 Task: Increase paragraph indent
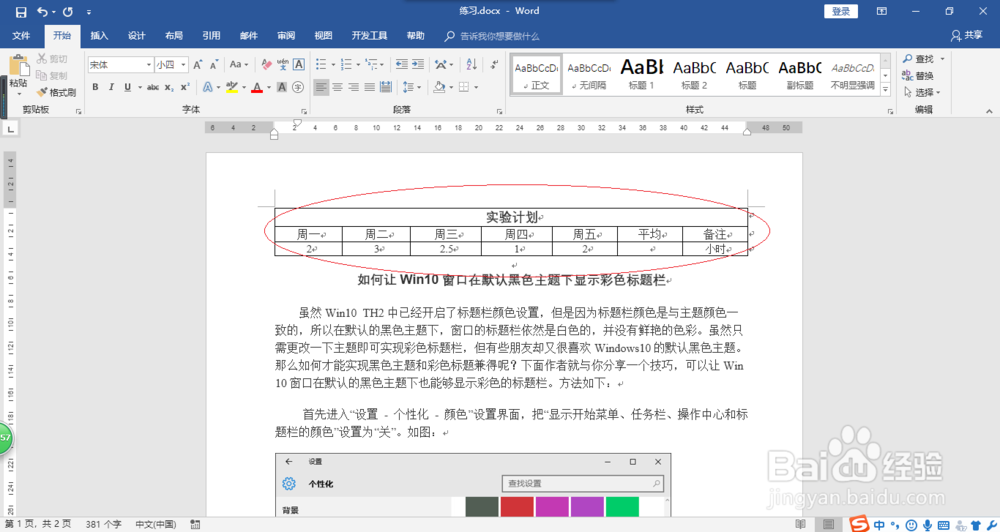418,64
